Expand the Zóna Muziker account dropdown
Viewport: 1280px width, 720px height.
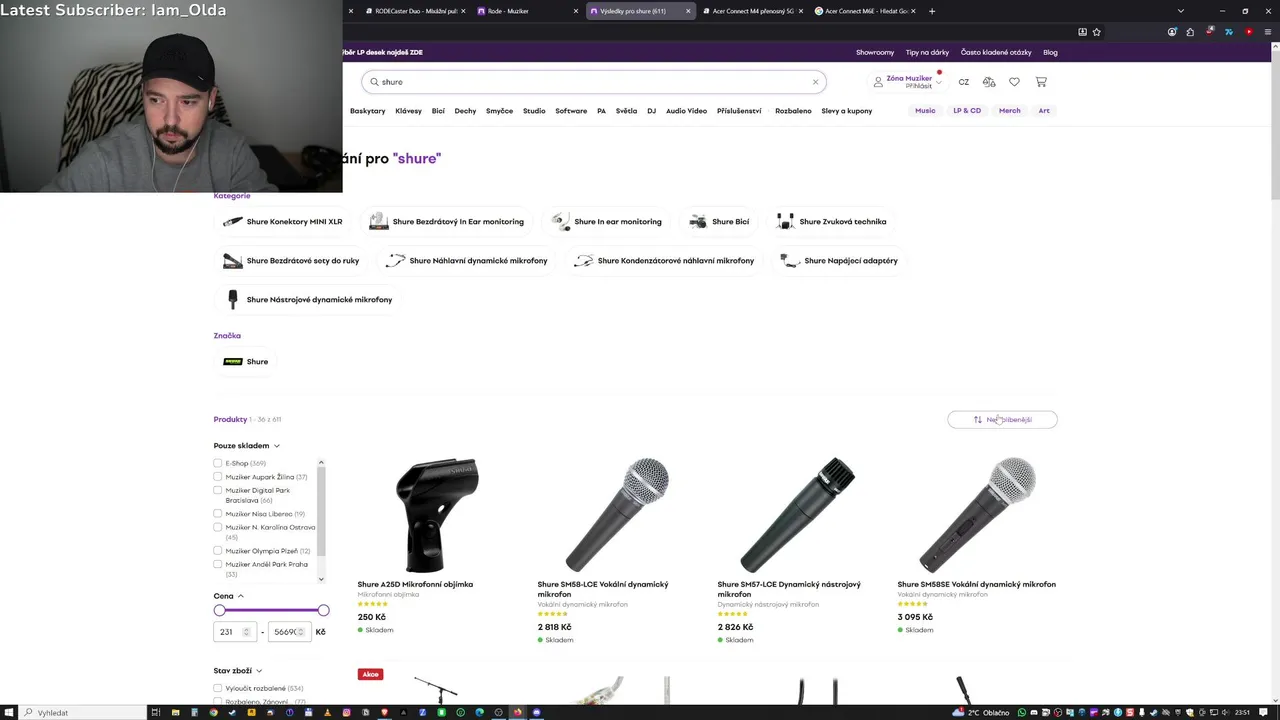click(939, 82)
